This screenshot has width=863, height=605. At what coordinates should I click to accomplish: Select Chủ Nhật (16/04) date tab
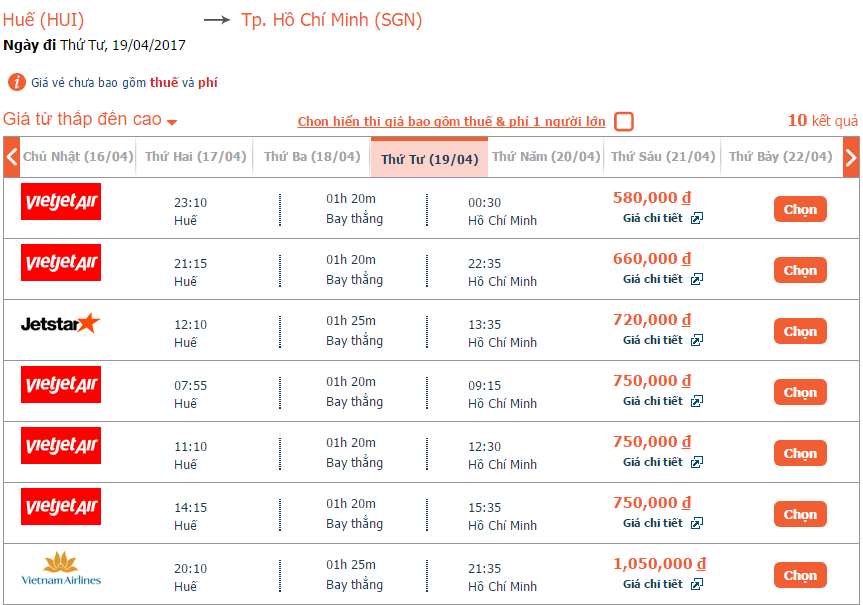point(78,157)
